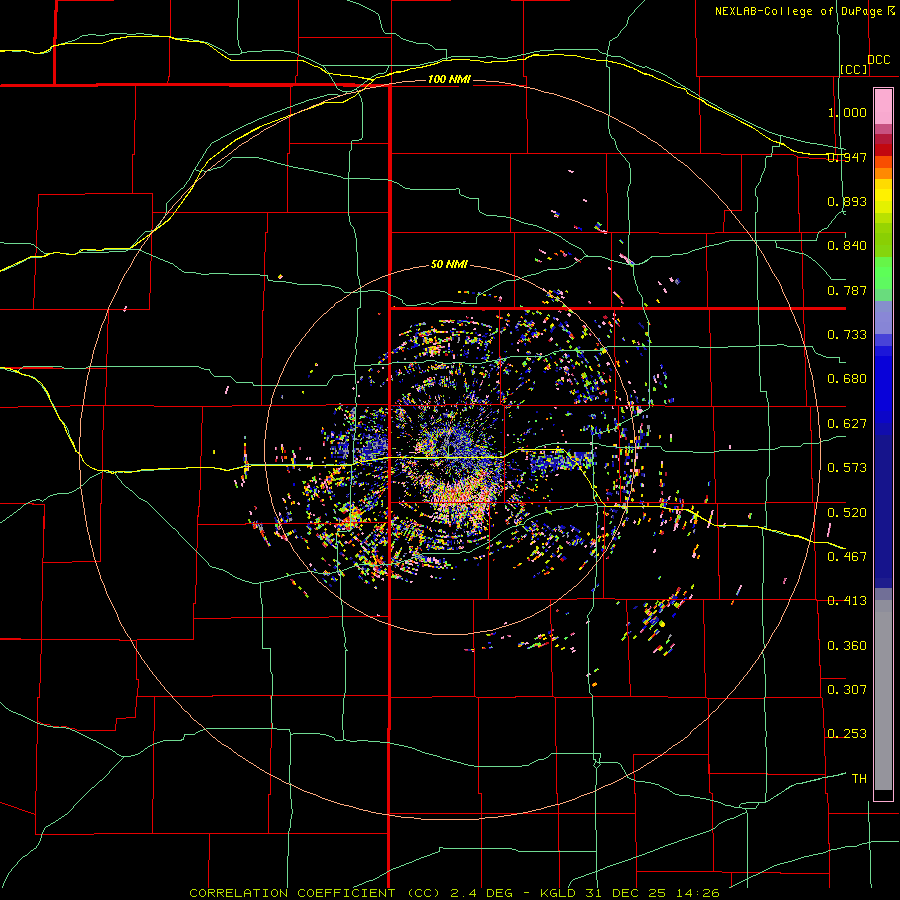The width and height of the screenshot is (900, 900).
Task: Click the 0.787 scale value
Action: point(847,290)
